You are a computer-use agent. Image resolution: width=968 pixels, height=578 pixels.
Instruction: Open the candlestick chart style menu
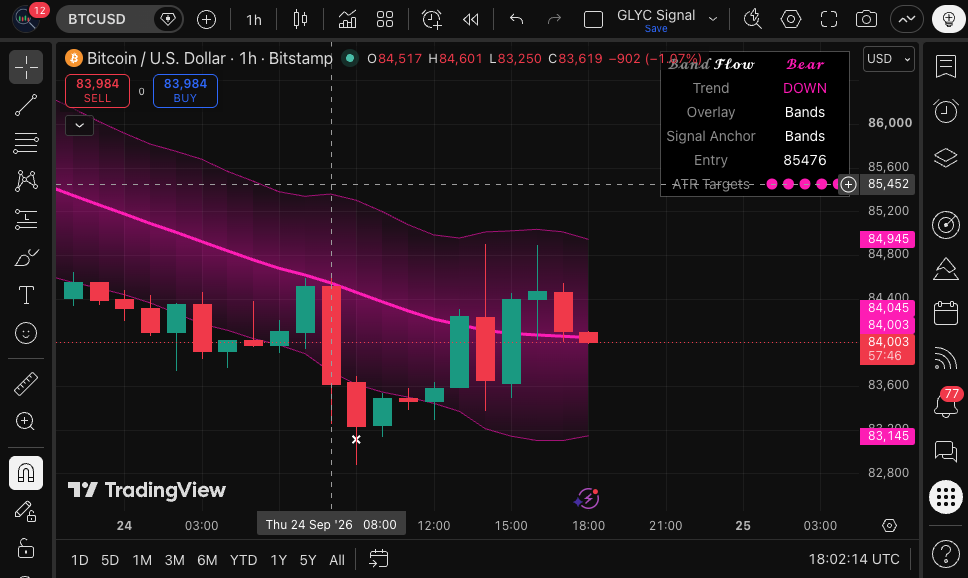pyautogui.click(x=301, y=19)
